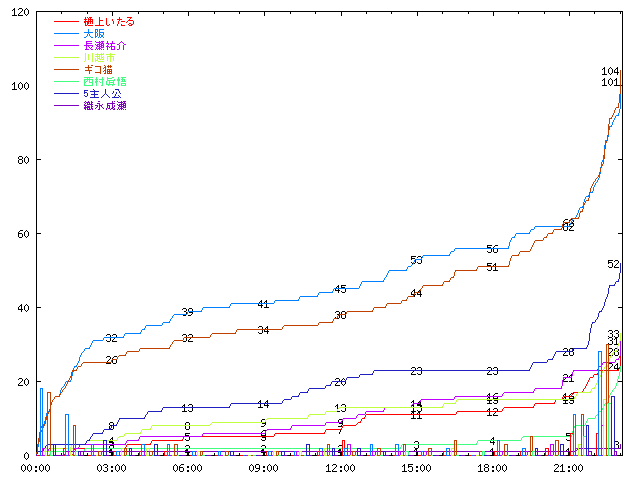
Task: Click the 5主人公 legend text
Action: 102,93
